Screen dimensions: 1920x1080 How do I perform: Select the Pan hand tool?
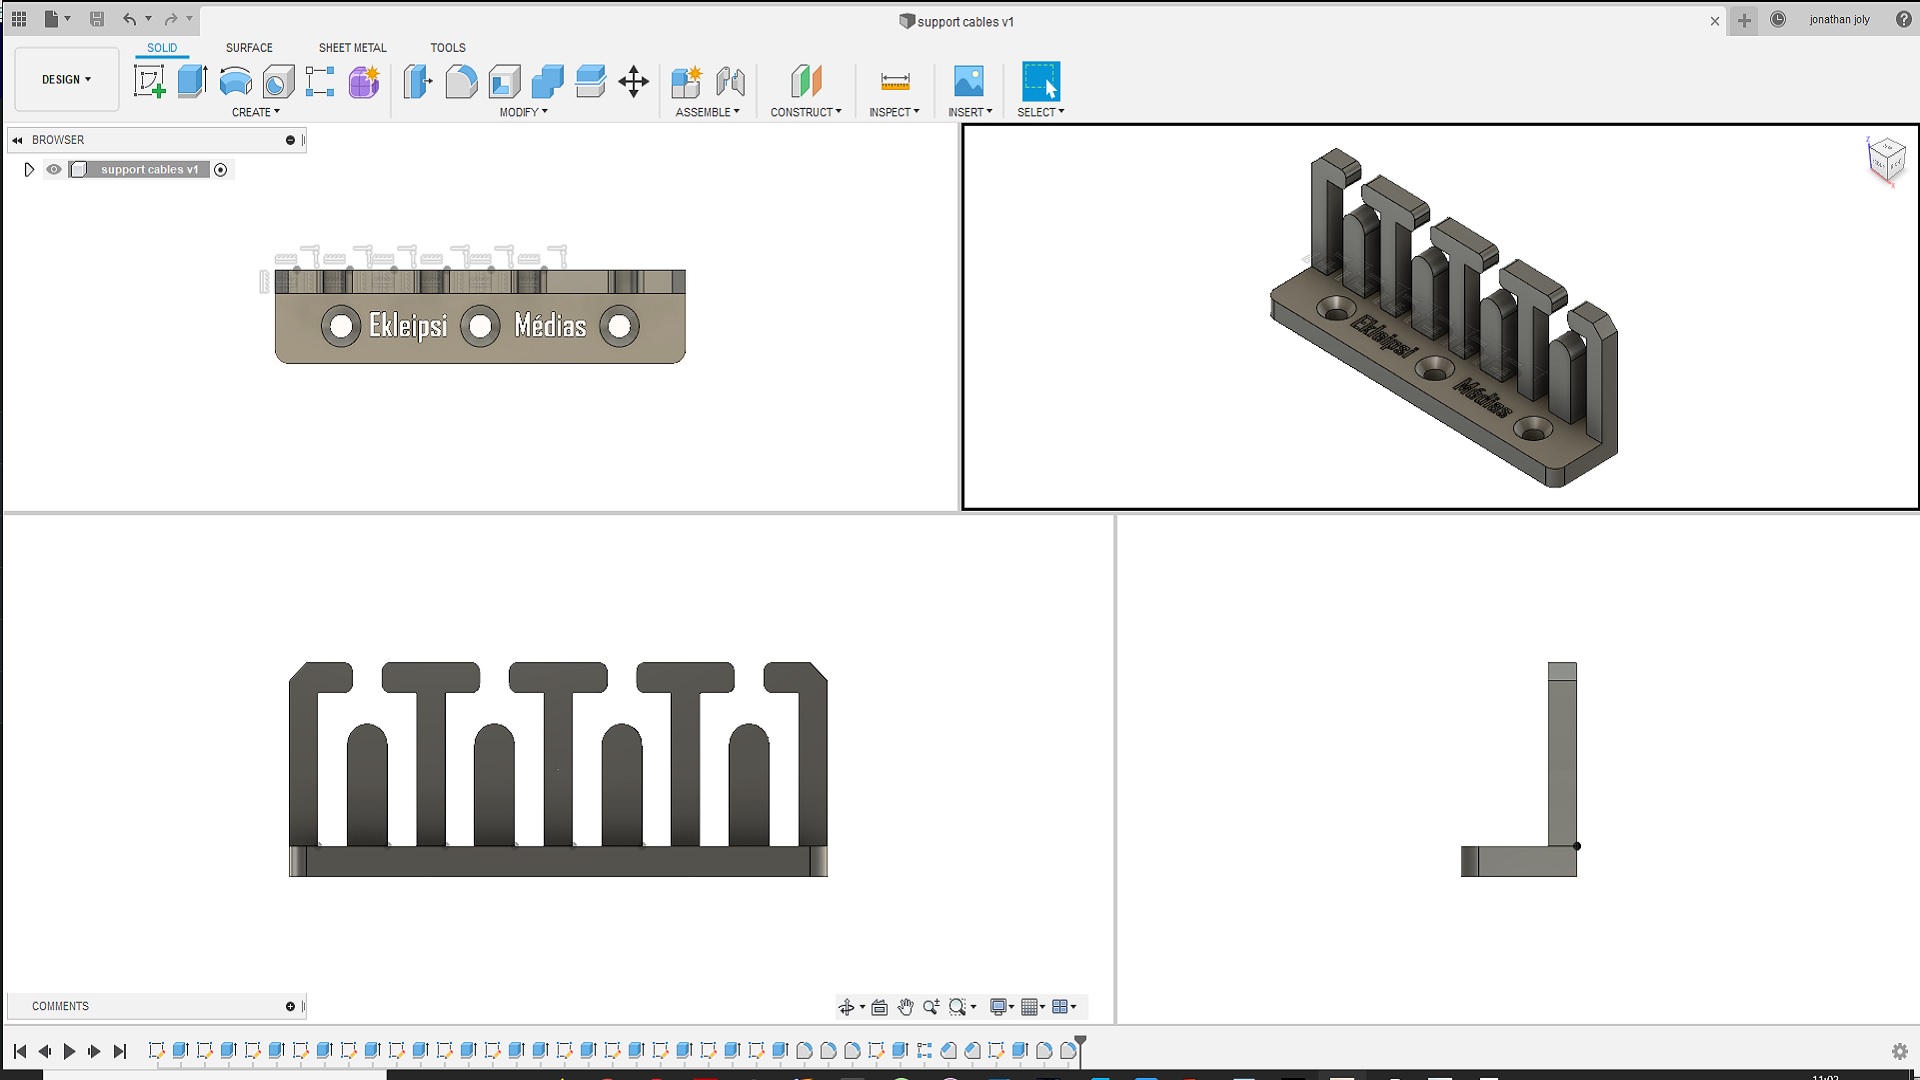(x=905, y=1007)
